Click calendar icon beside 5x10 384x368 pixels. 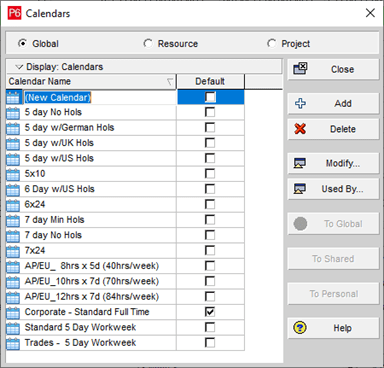click(x=13, y=174)
